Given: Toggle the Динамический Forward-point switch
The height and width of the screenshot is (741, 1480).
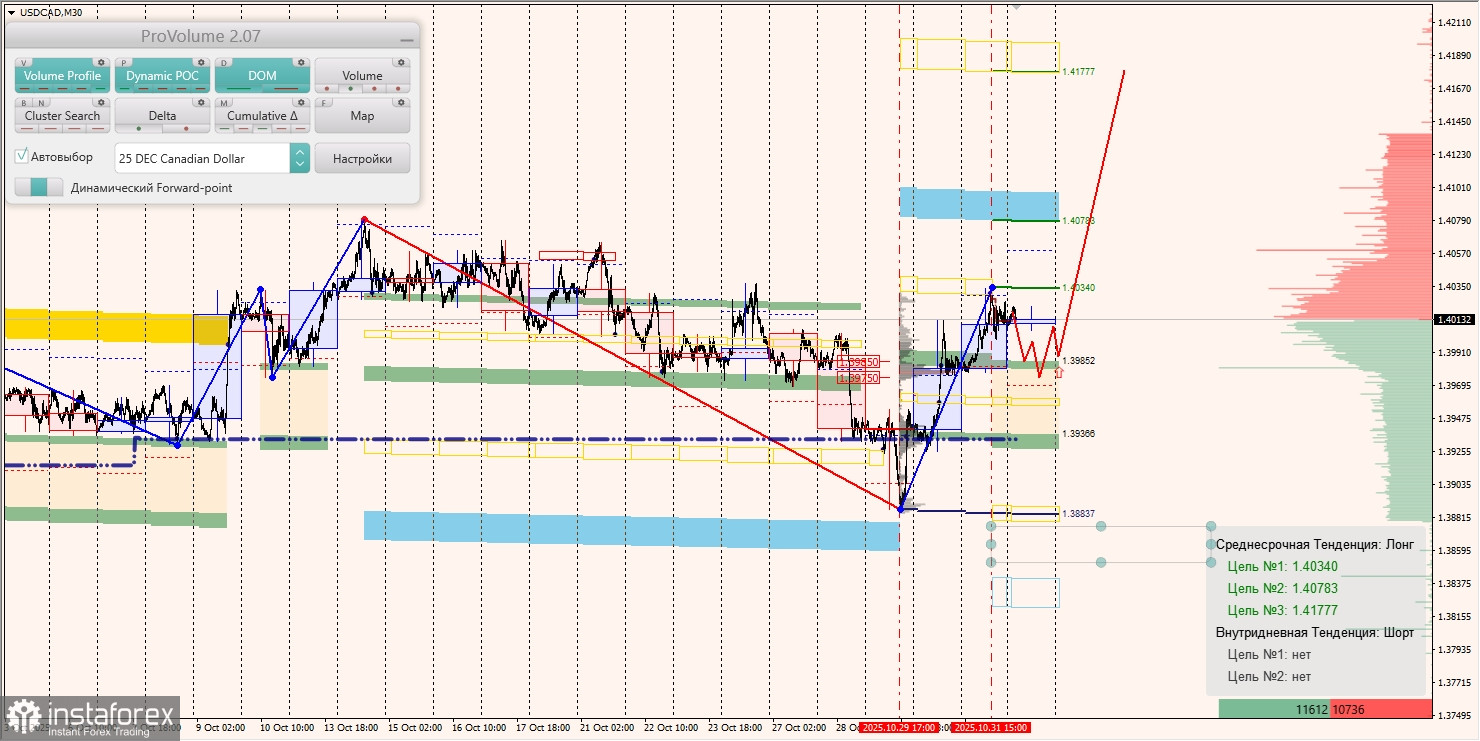Looking at the screenshot, I should (38, 188).
